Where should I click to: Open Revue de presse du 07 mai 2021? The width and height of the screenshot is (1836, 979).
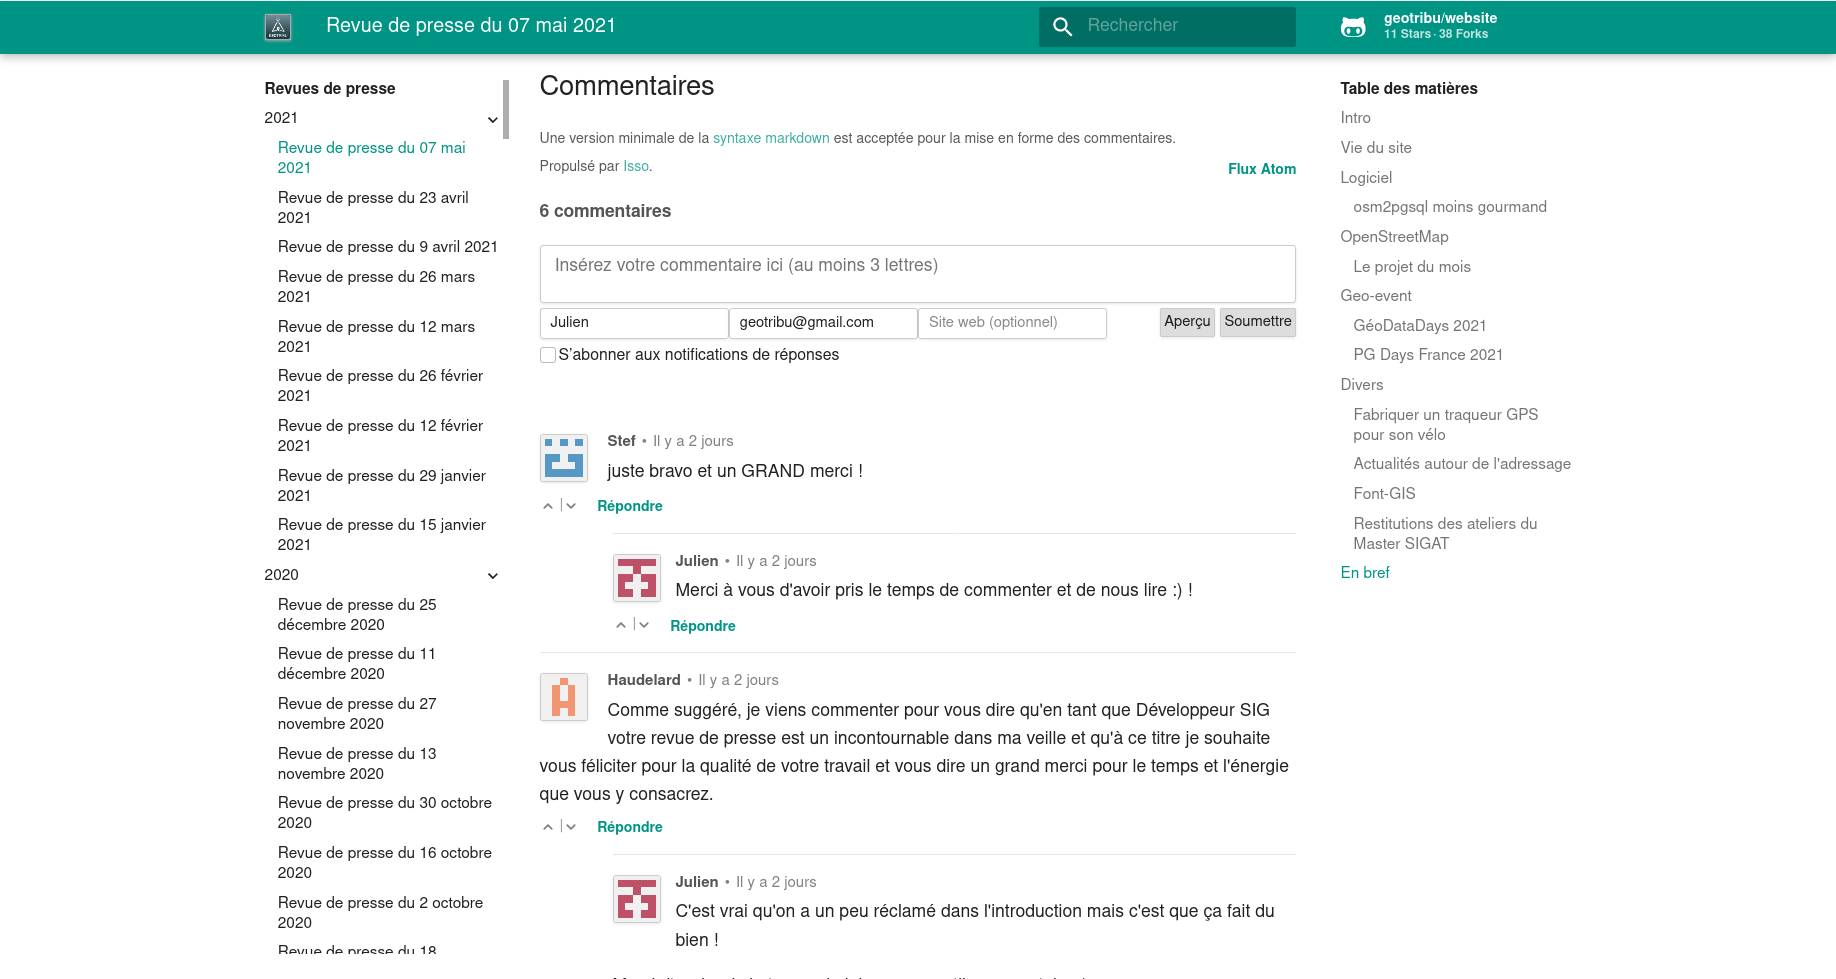[372, 158]
